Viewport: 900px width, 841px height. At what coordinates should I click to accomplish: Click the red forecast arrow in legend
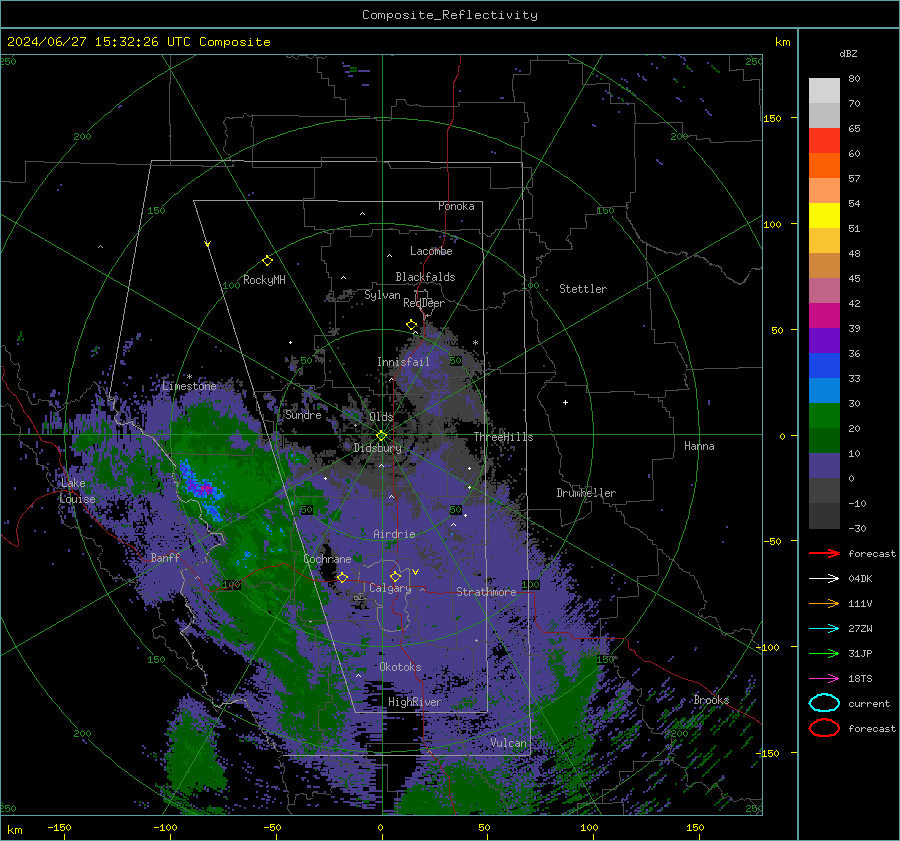pos(824,553)
